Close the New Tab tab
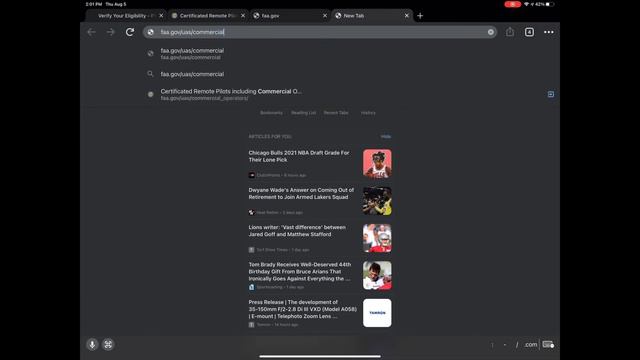This screenshot has width=640, height=360. (407, 16)
